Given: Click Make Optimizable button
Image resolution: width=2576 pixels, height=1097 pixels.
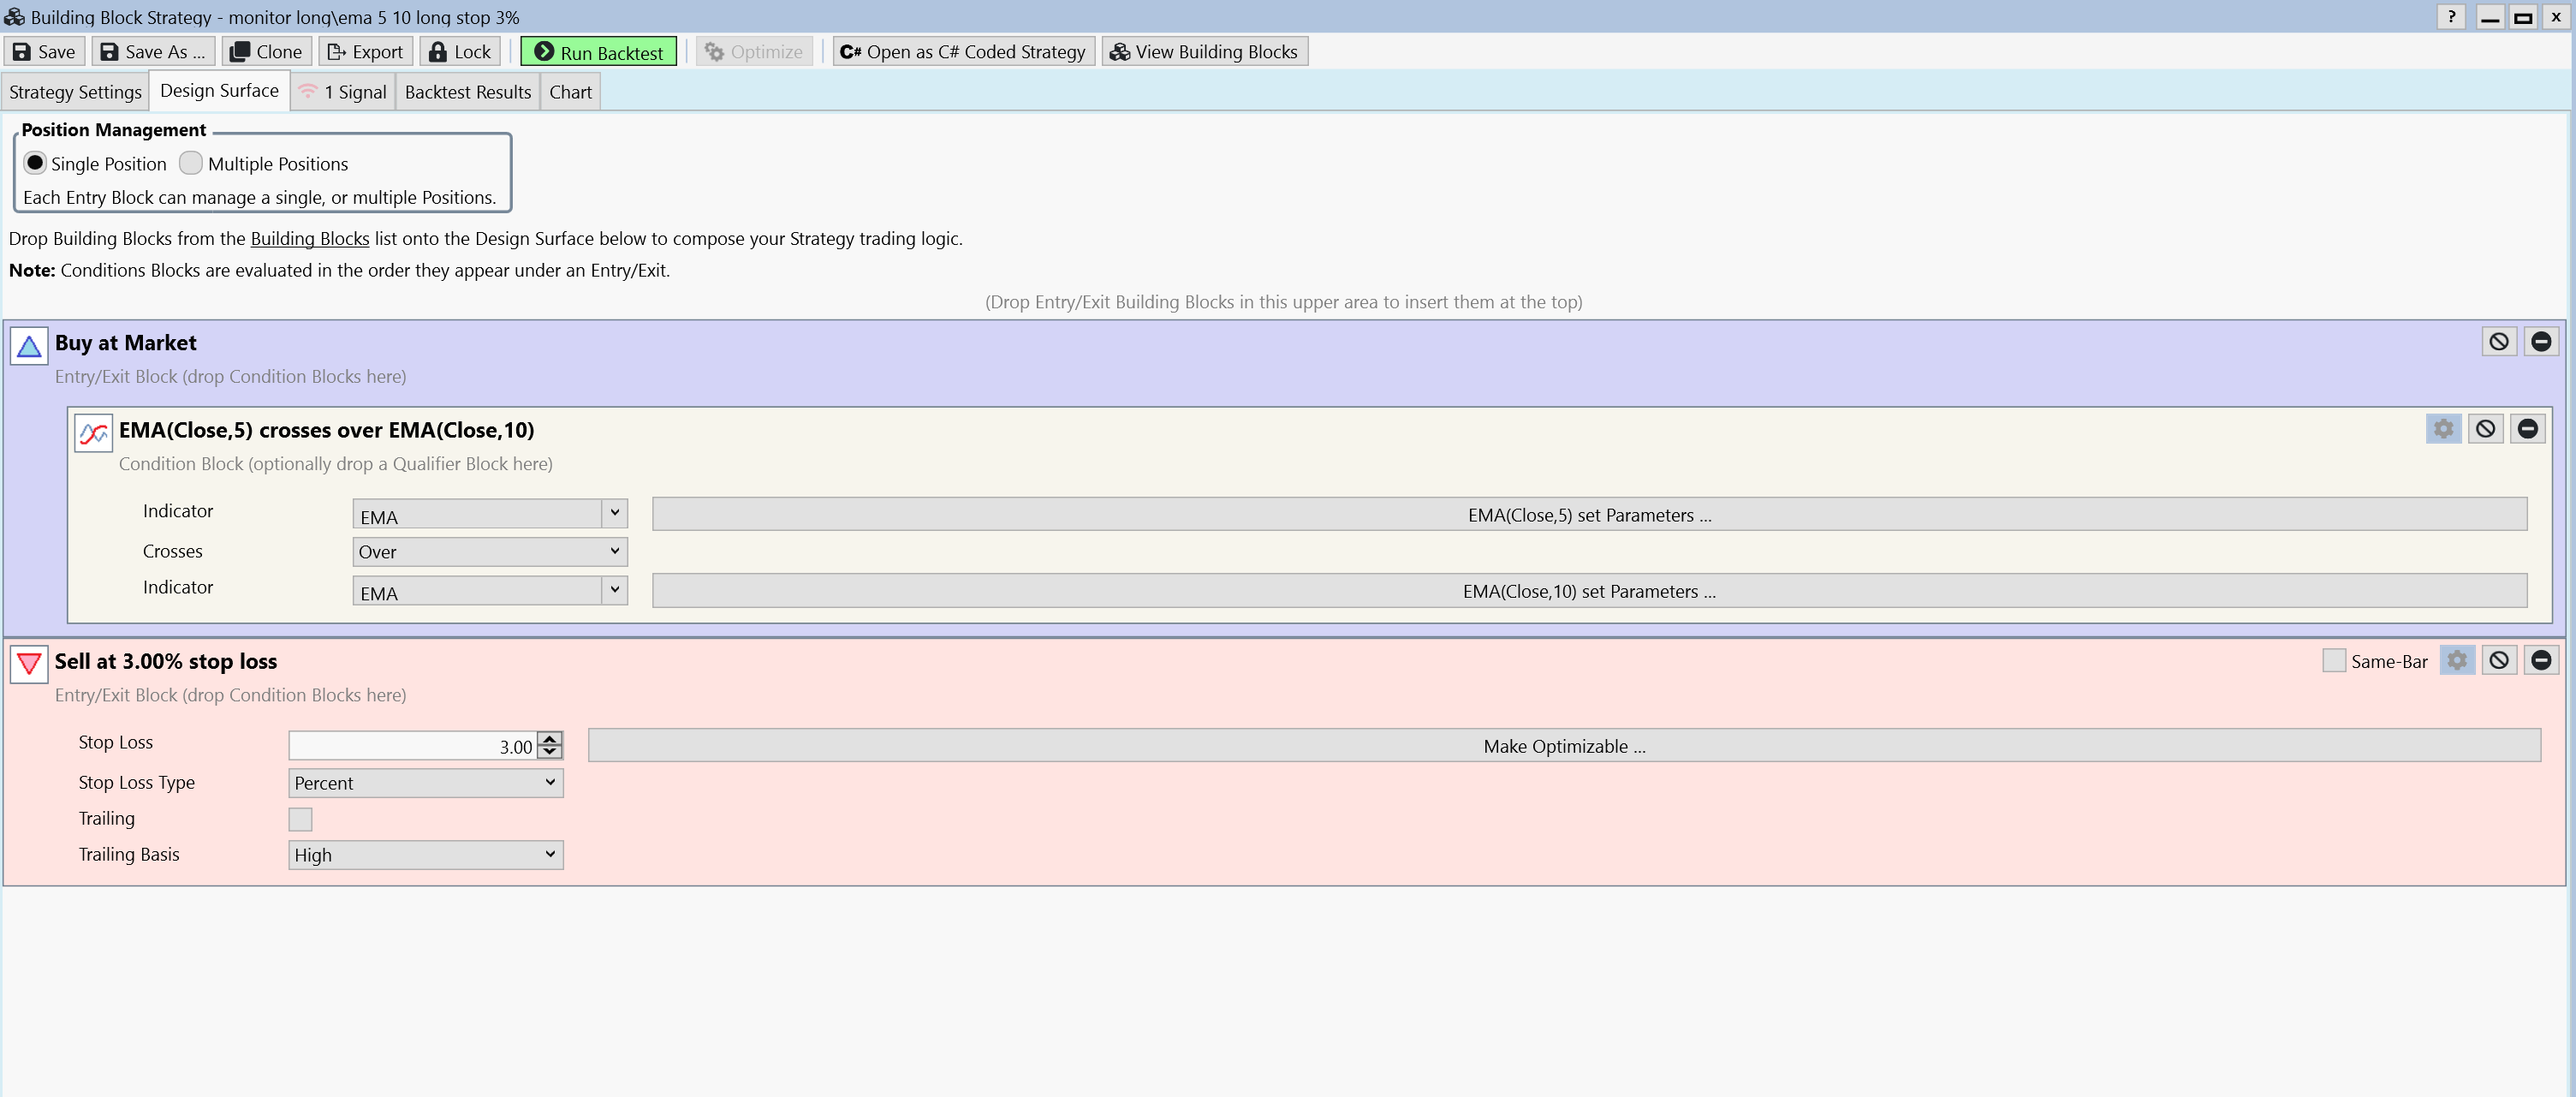Looking at the screenshot, I should (x=1564, y=746).
